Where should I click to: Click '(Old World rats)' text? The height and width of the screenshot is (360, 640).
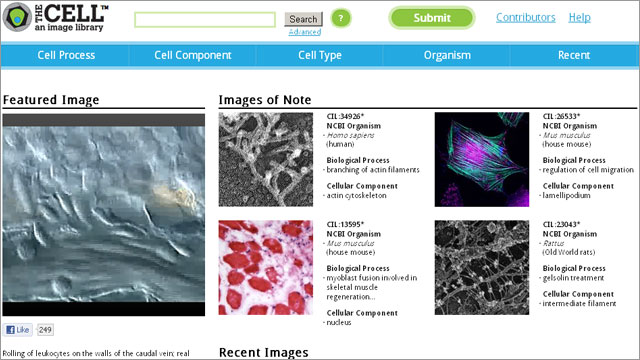[x=569, y=252]
